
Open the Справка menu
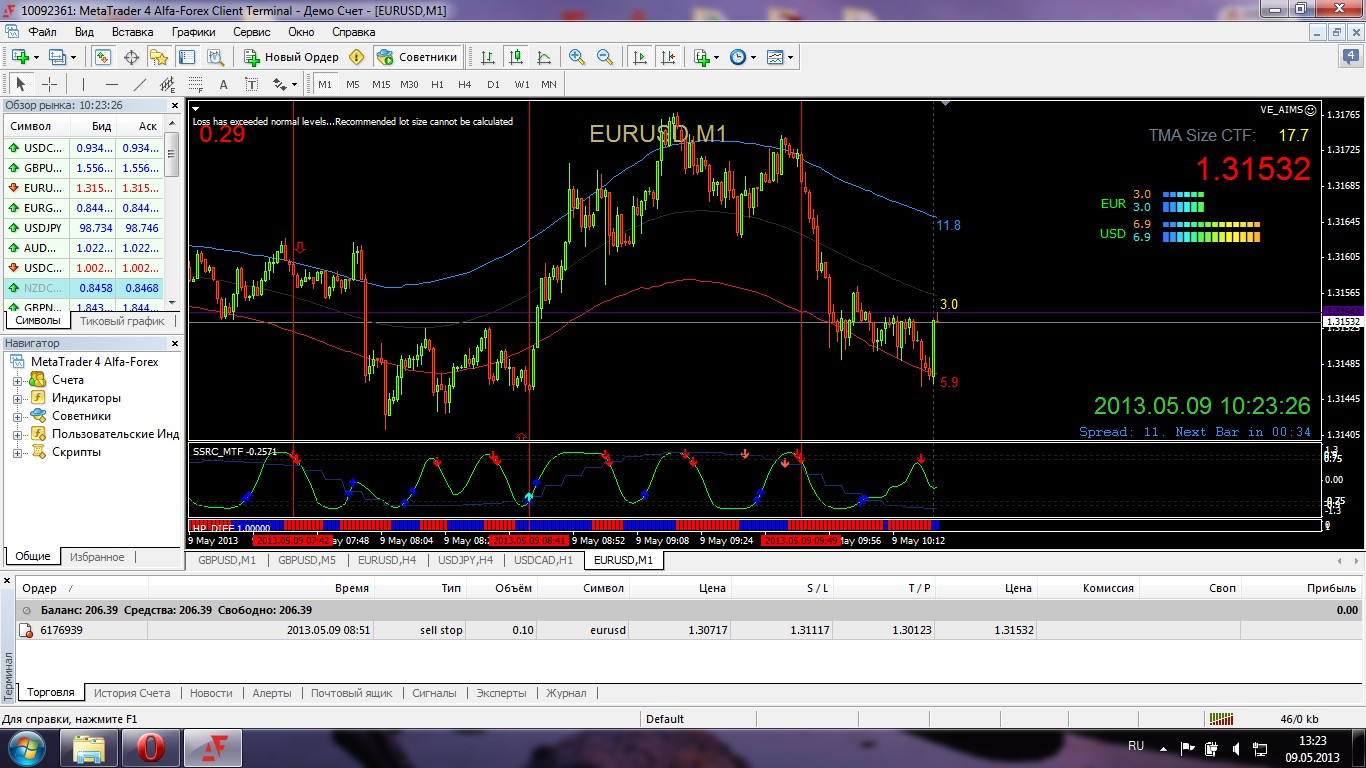pos(353,31)
